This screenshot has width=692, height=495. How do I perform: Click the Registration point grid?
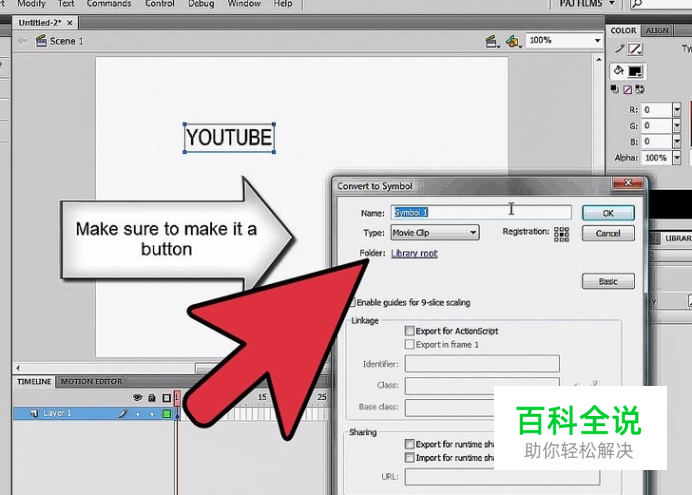coord(561,234)
